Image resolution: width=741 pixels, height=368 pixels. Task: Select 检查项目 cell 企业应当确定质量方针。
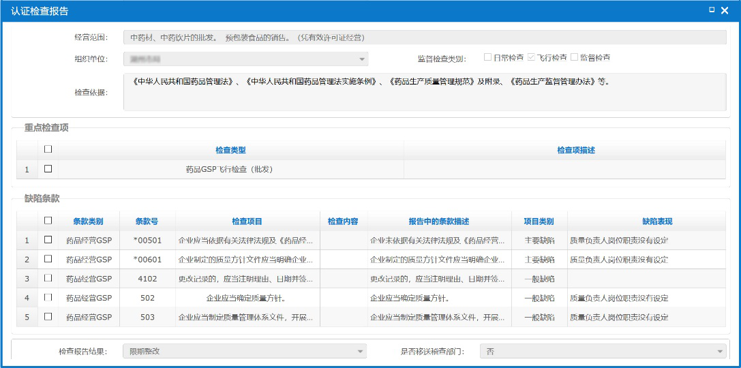point(247,298)
